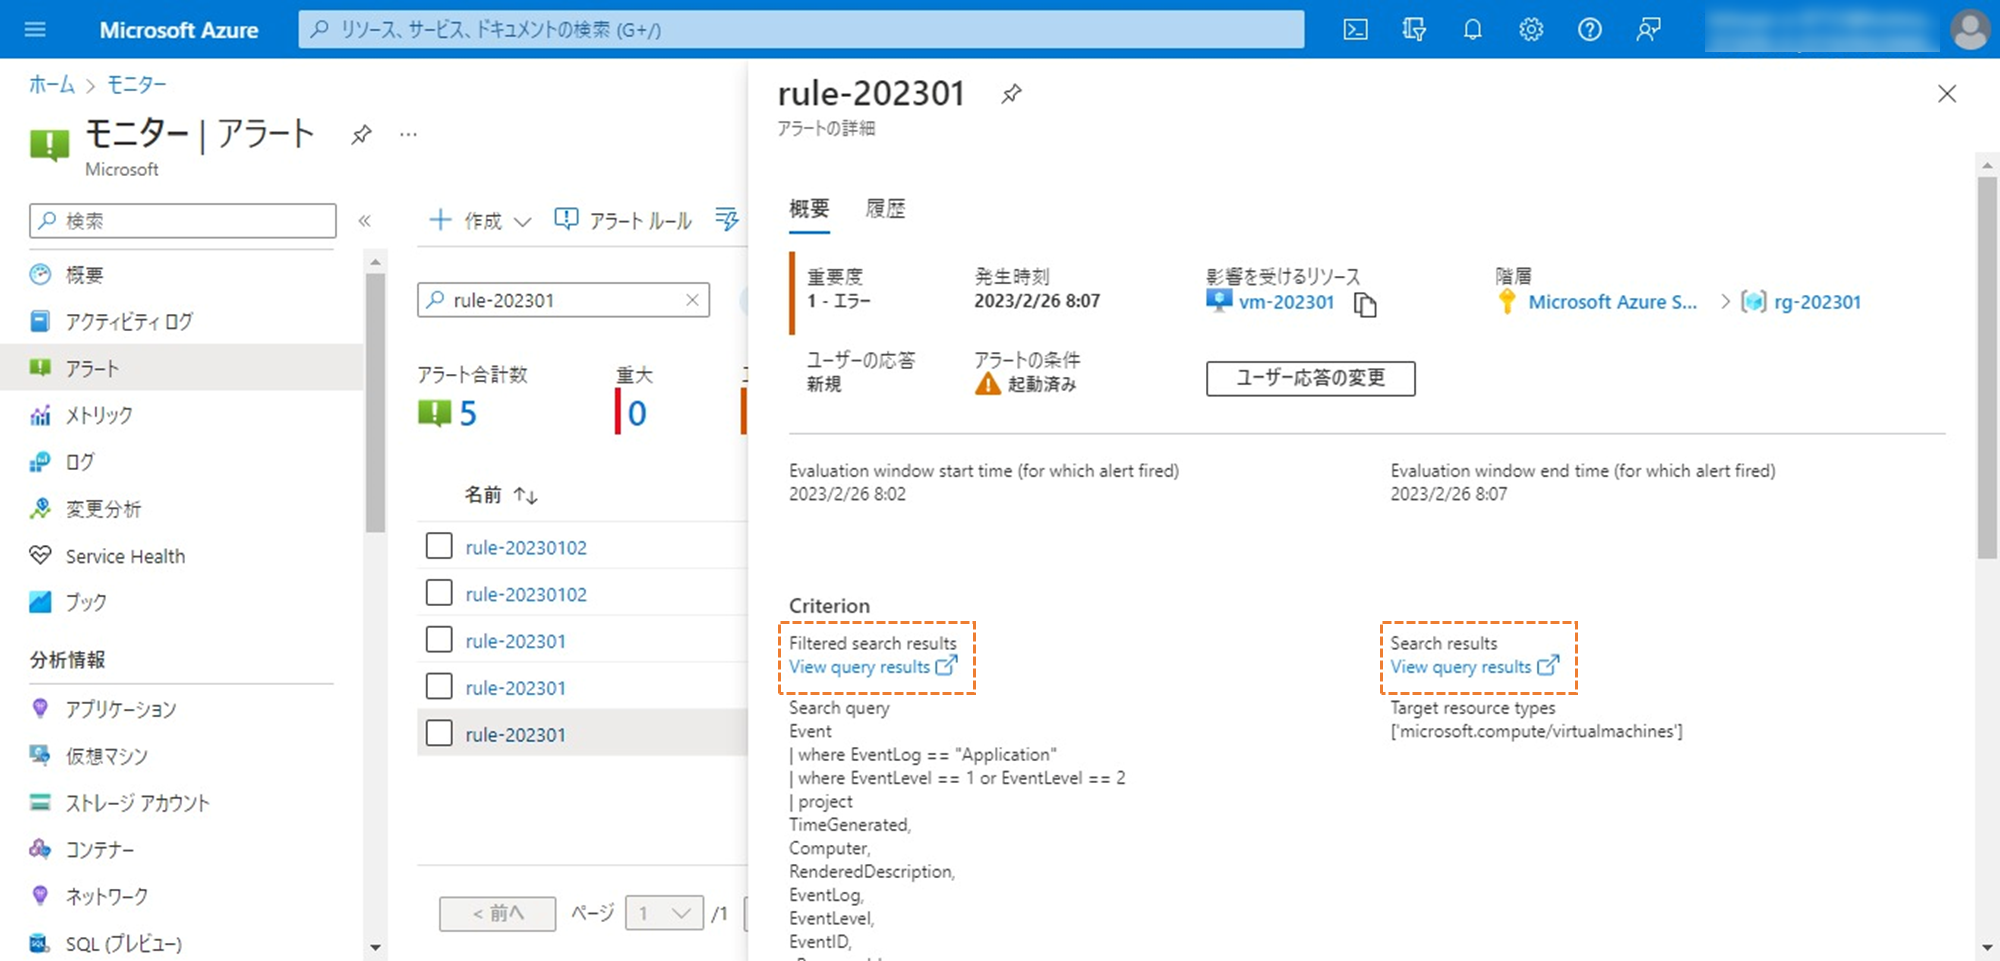2000x961 pixels.
Task: Go to ホーム in the breadcrumb
Action: point(52,85)
